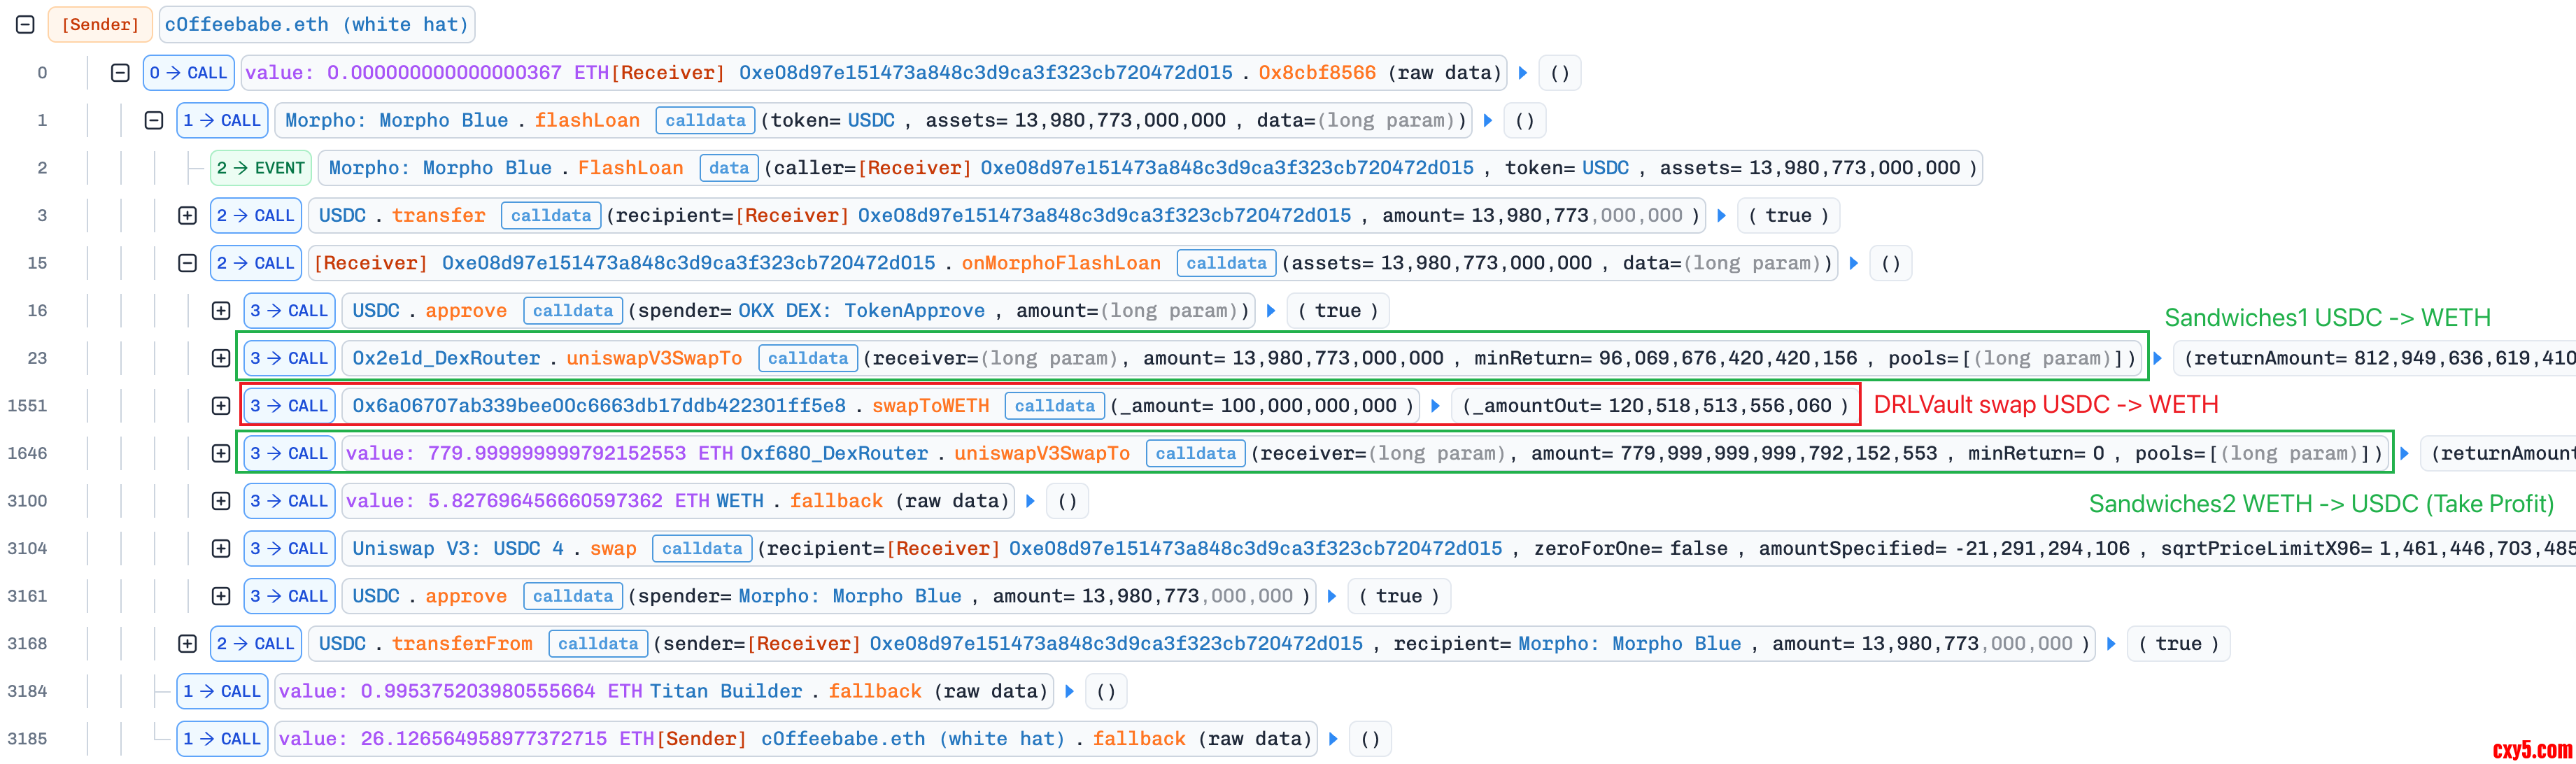This screenshot has height=764, width=2576.
Task: Click the Titan Builder address label
Action: (726, 691)
